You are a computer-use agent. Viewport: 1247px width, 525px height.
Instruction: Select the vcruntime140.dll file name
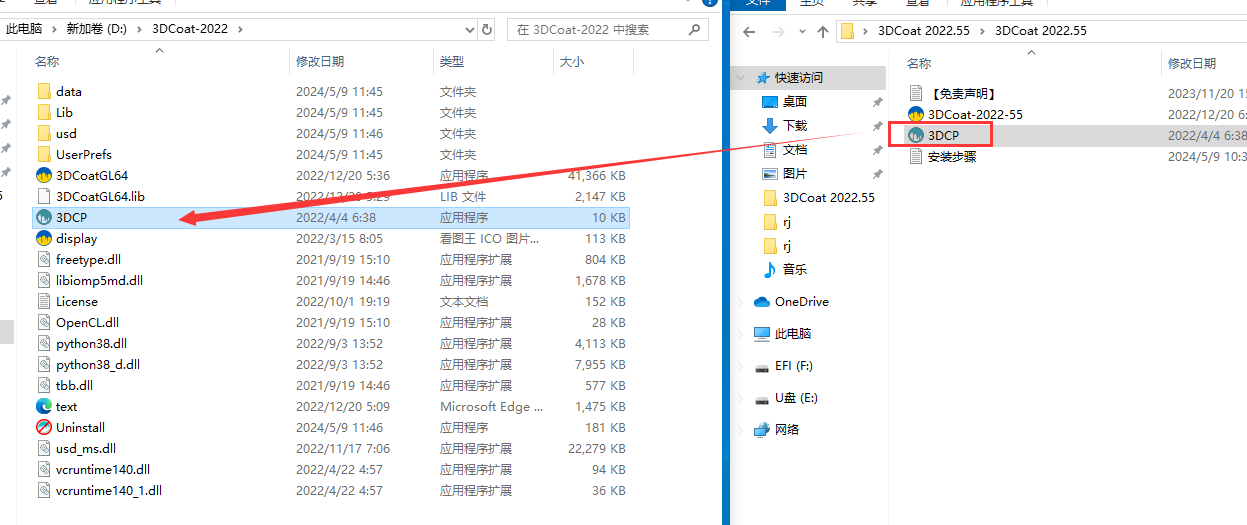click(x=103, y=469)
